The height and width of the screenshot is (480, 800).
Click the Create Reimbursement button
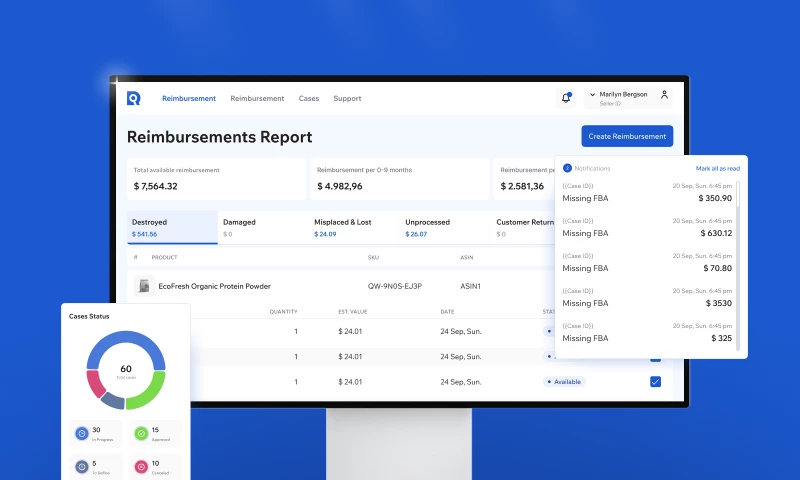(627, 136)
